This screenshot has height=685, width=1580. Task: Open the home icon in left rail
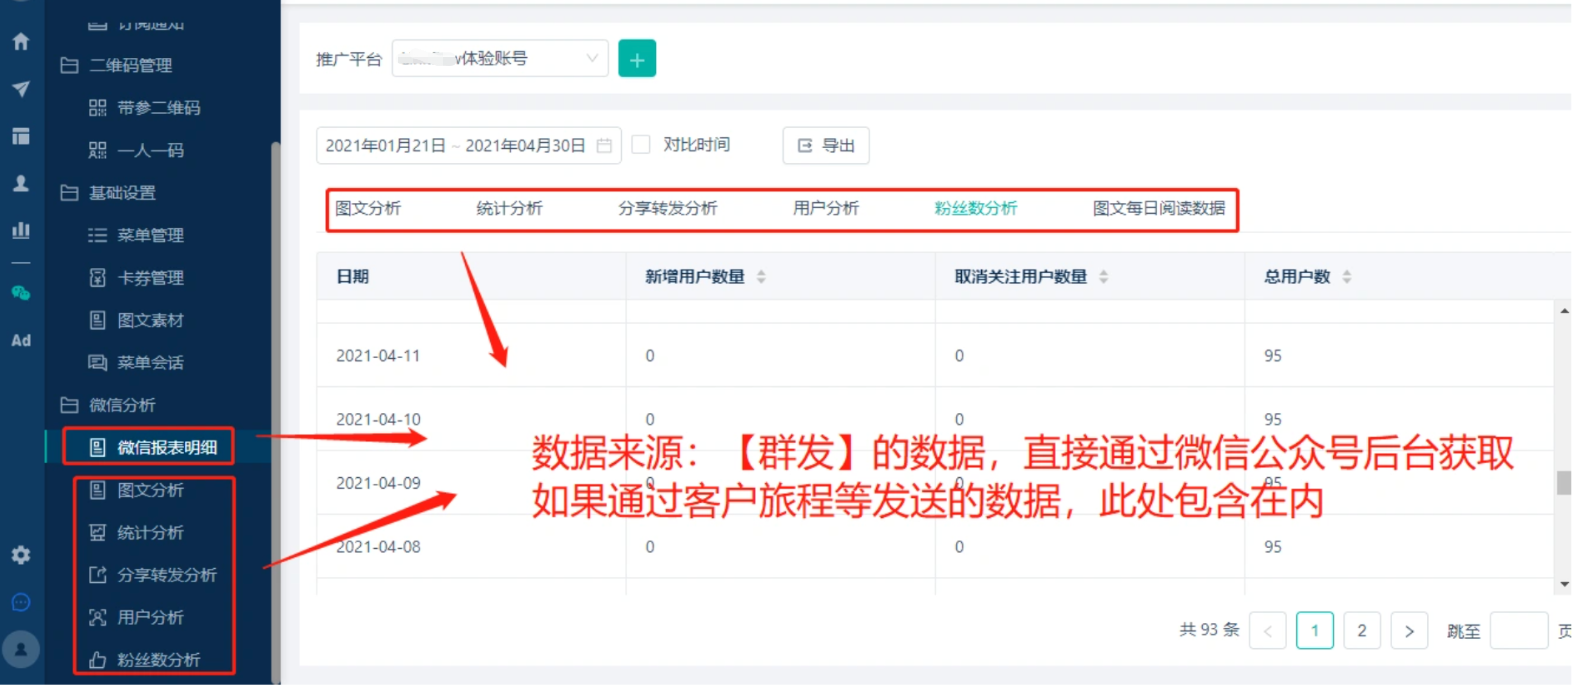(21, 41)
